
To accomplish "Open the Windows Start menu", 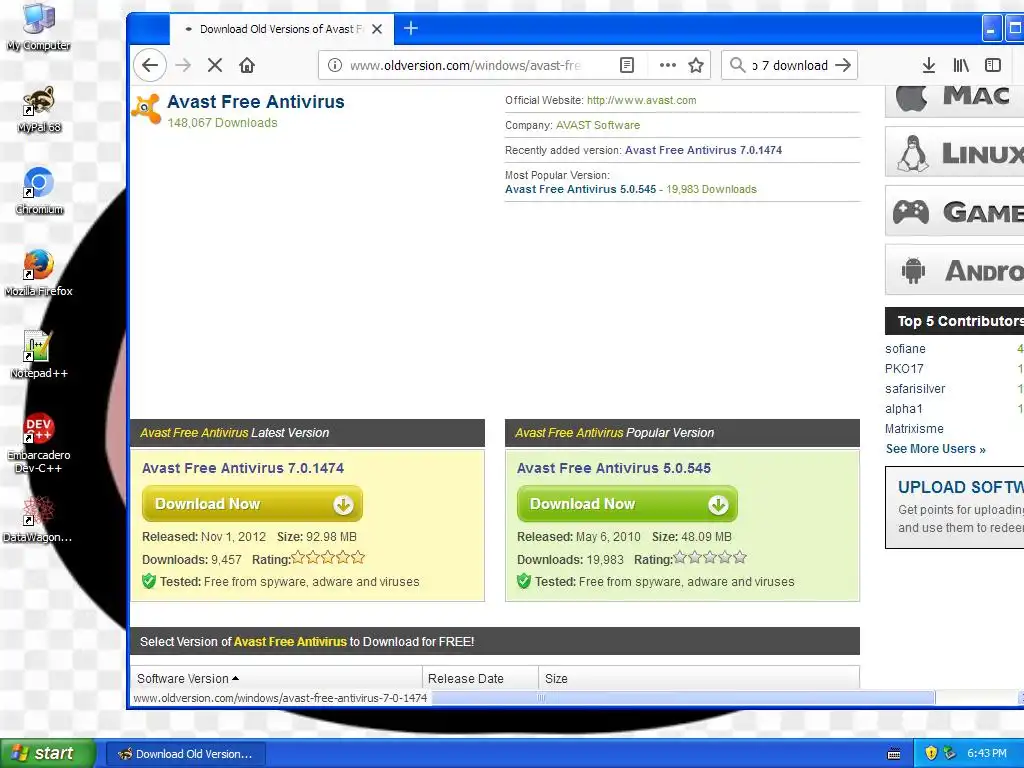I will tap(48, 753).
